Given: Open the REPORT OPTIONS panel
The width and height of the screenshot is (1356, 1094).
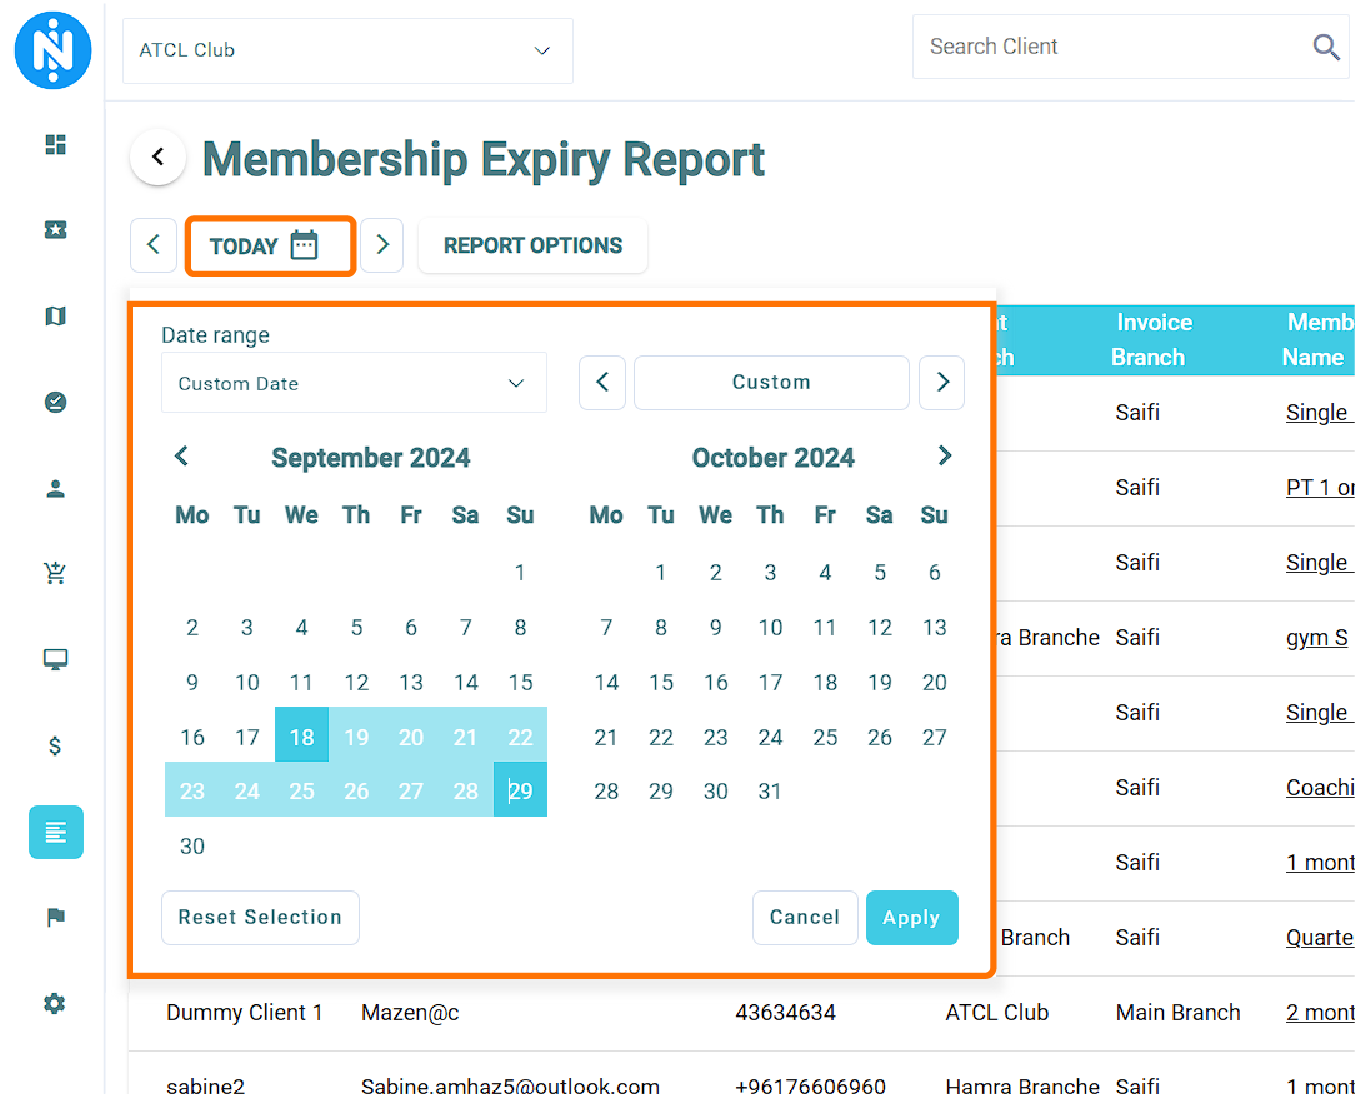Looking at the screenshot, I should (x=532, y=245).
